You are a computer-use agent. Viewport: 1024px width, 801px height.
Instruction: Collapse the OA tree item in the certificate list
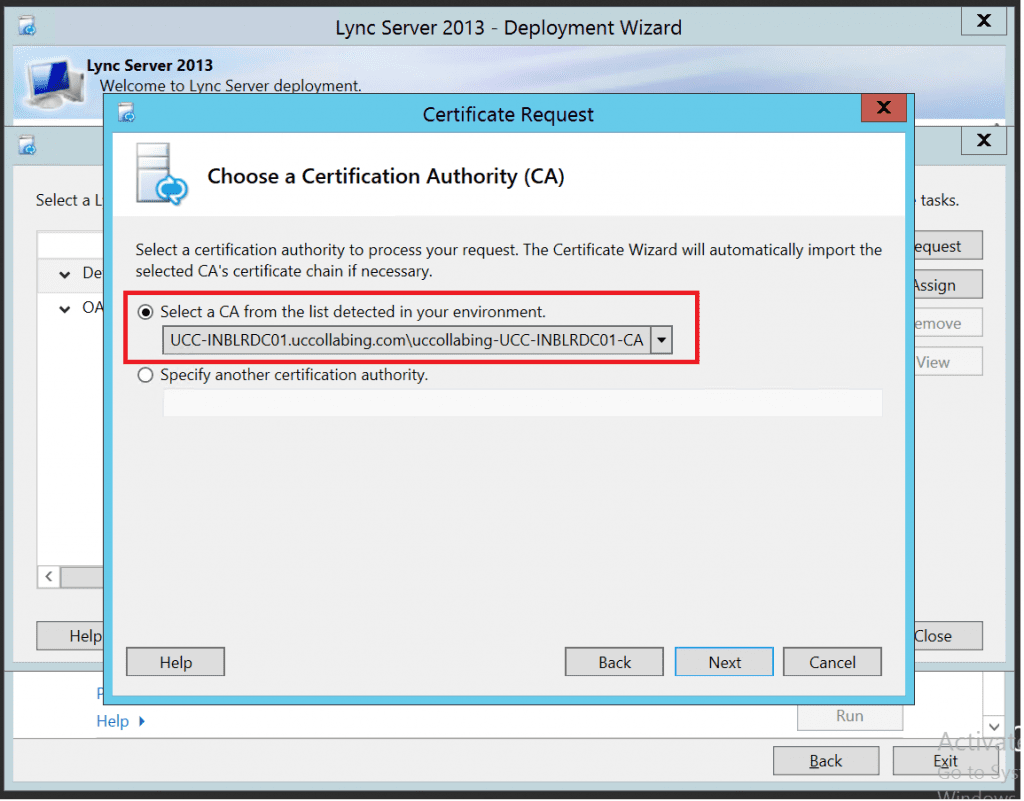[63, 307]
